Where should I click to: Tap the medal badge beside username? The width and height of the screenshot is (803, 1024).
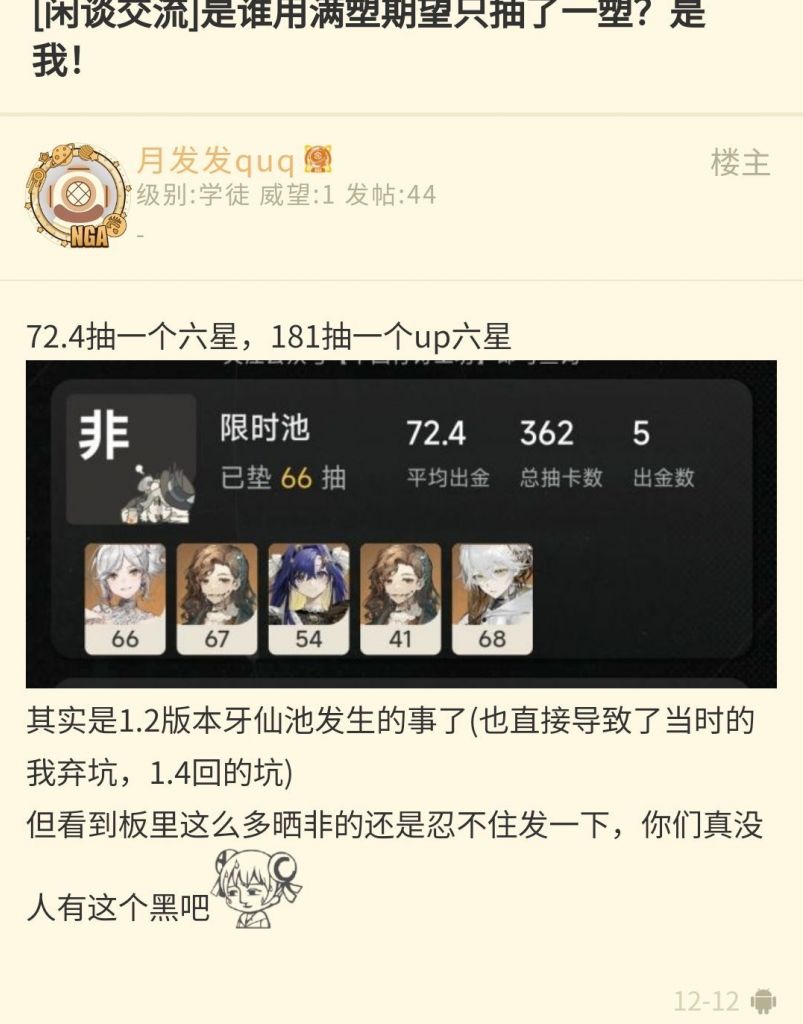coord(318,159)
